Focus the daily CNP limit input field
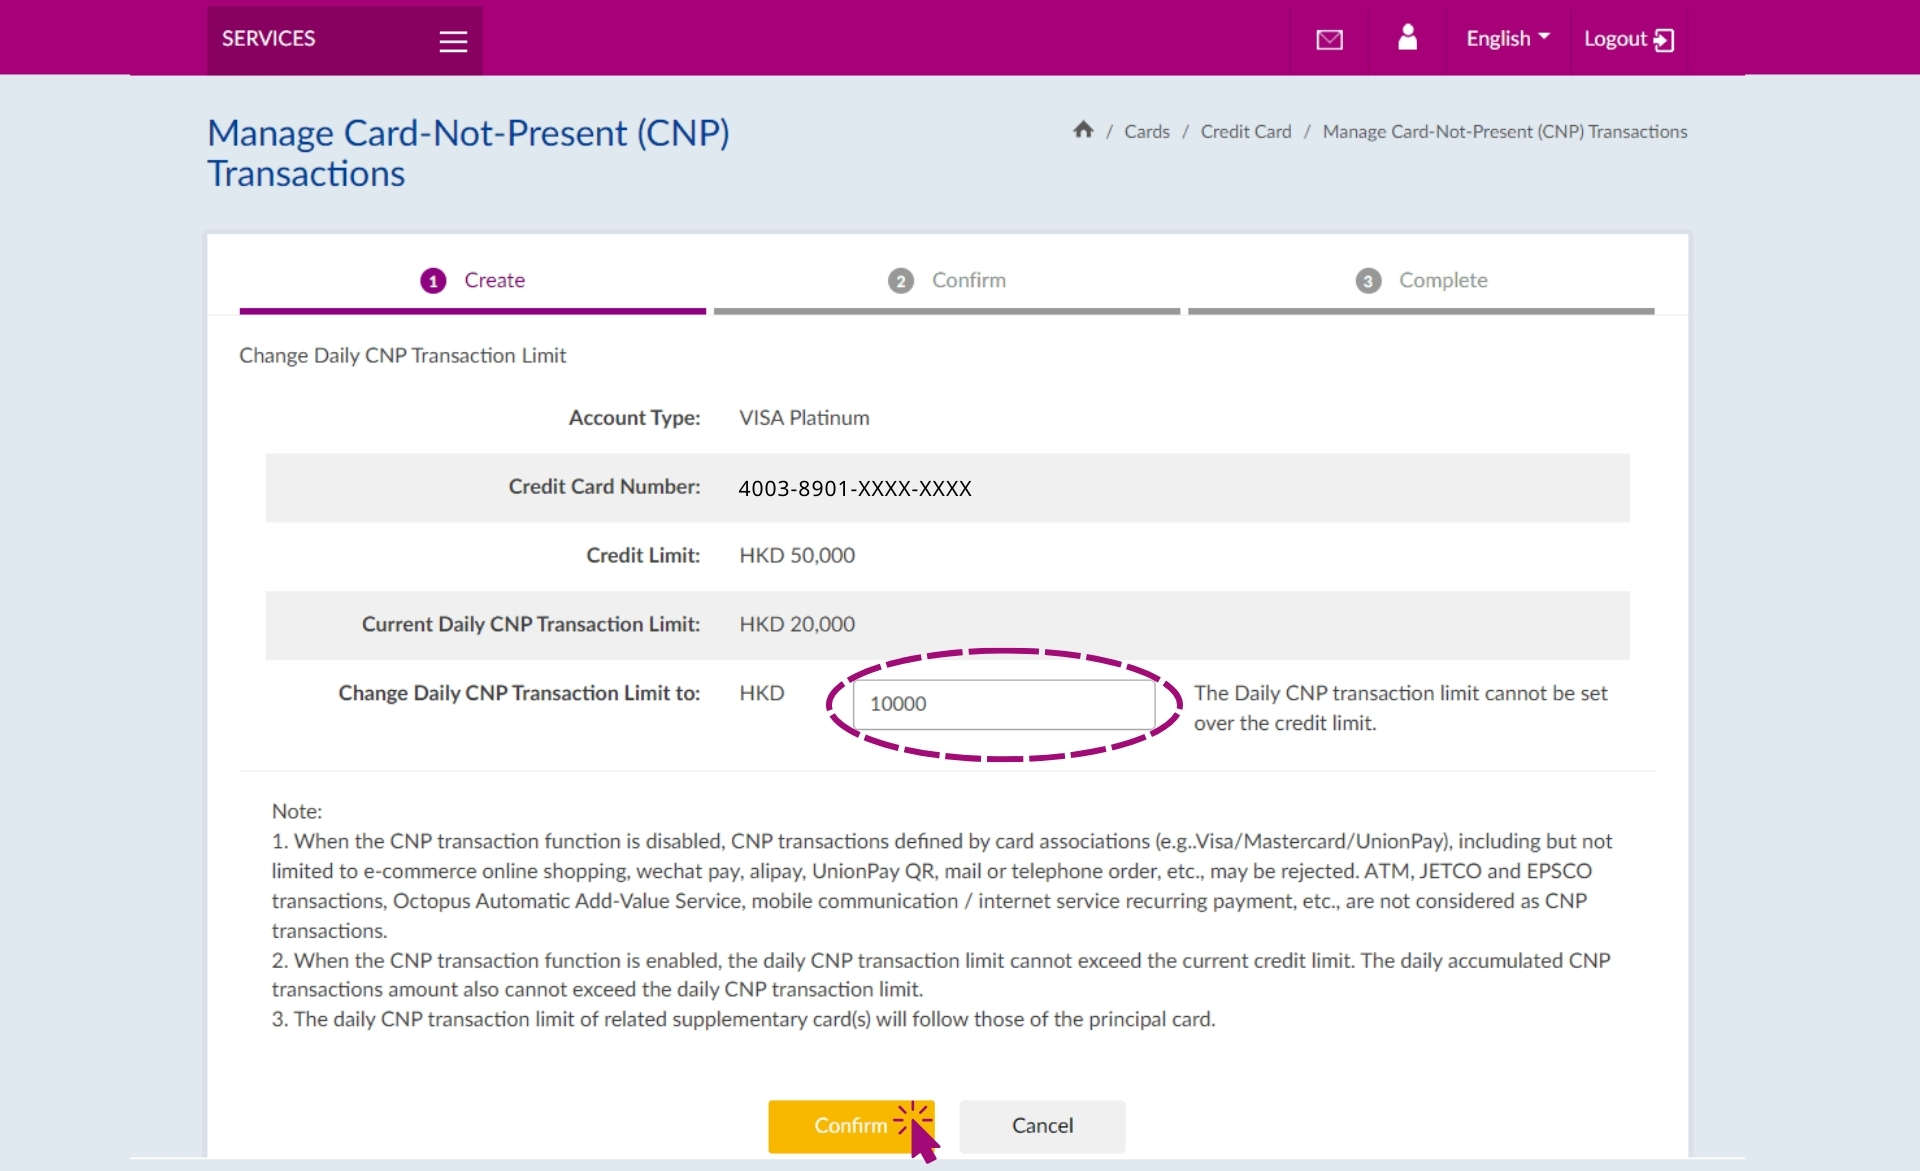The height and width of the screenshot is (1171, 1920). [x=1004, y=704]
